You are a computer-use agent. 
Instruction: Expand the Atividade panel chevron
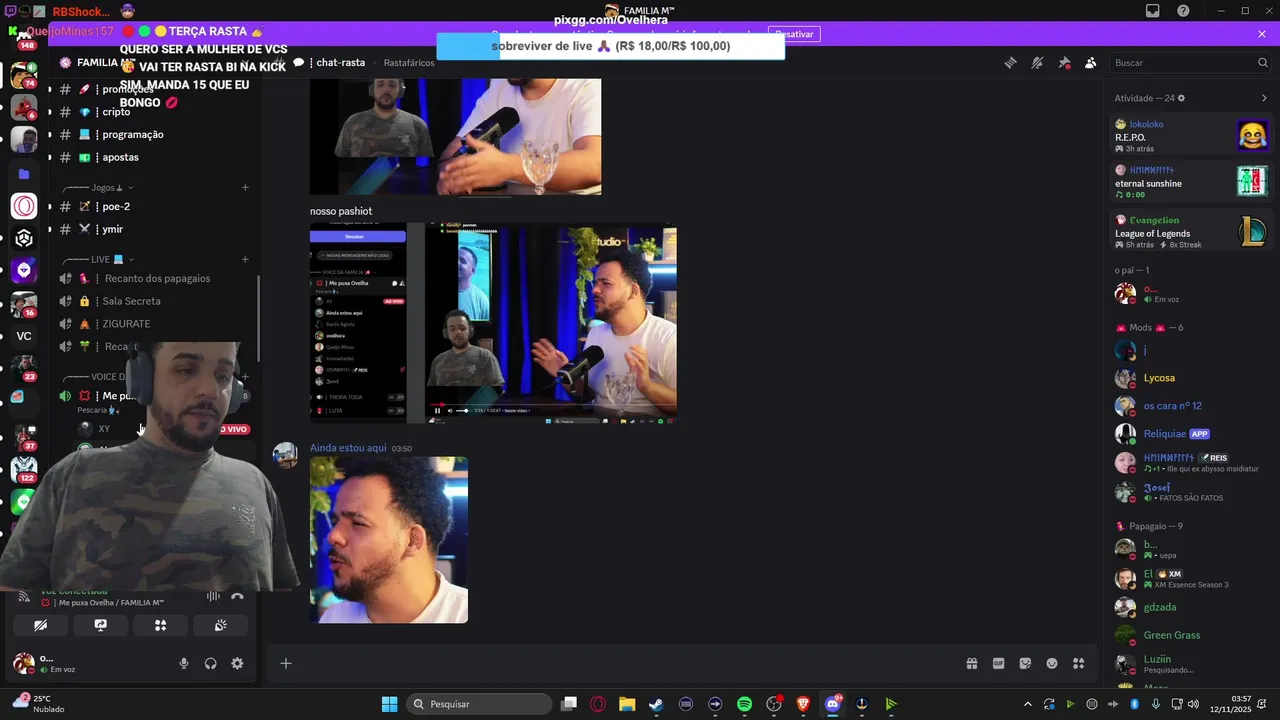point(1264,98)
